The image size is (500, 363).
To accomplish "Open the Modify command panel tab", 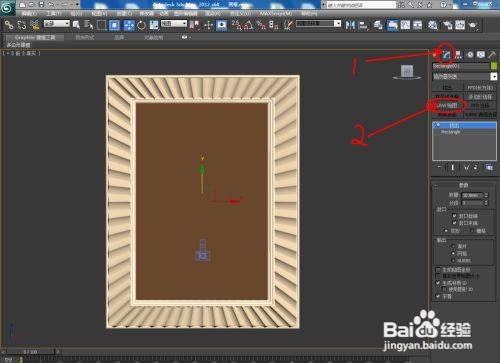I will (447, 55).
